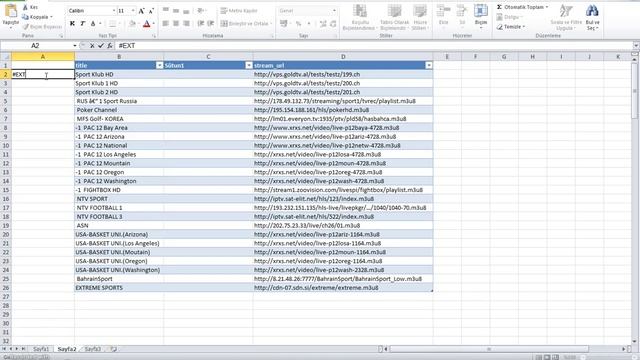The image size is (640, 360).
Task: Click the increase indent icon
Action: click(211, 24)
